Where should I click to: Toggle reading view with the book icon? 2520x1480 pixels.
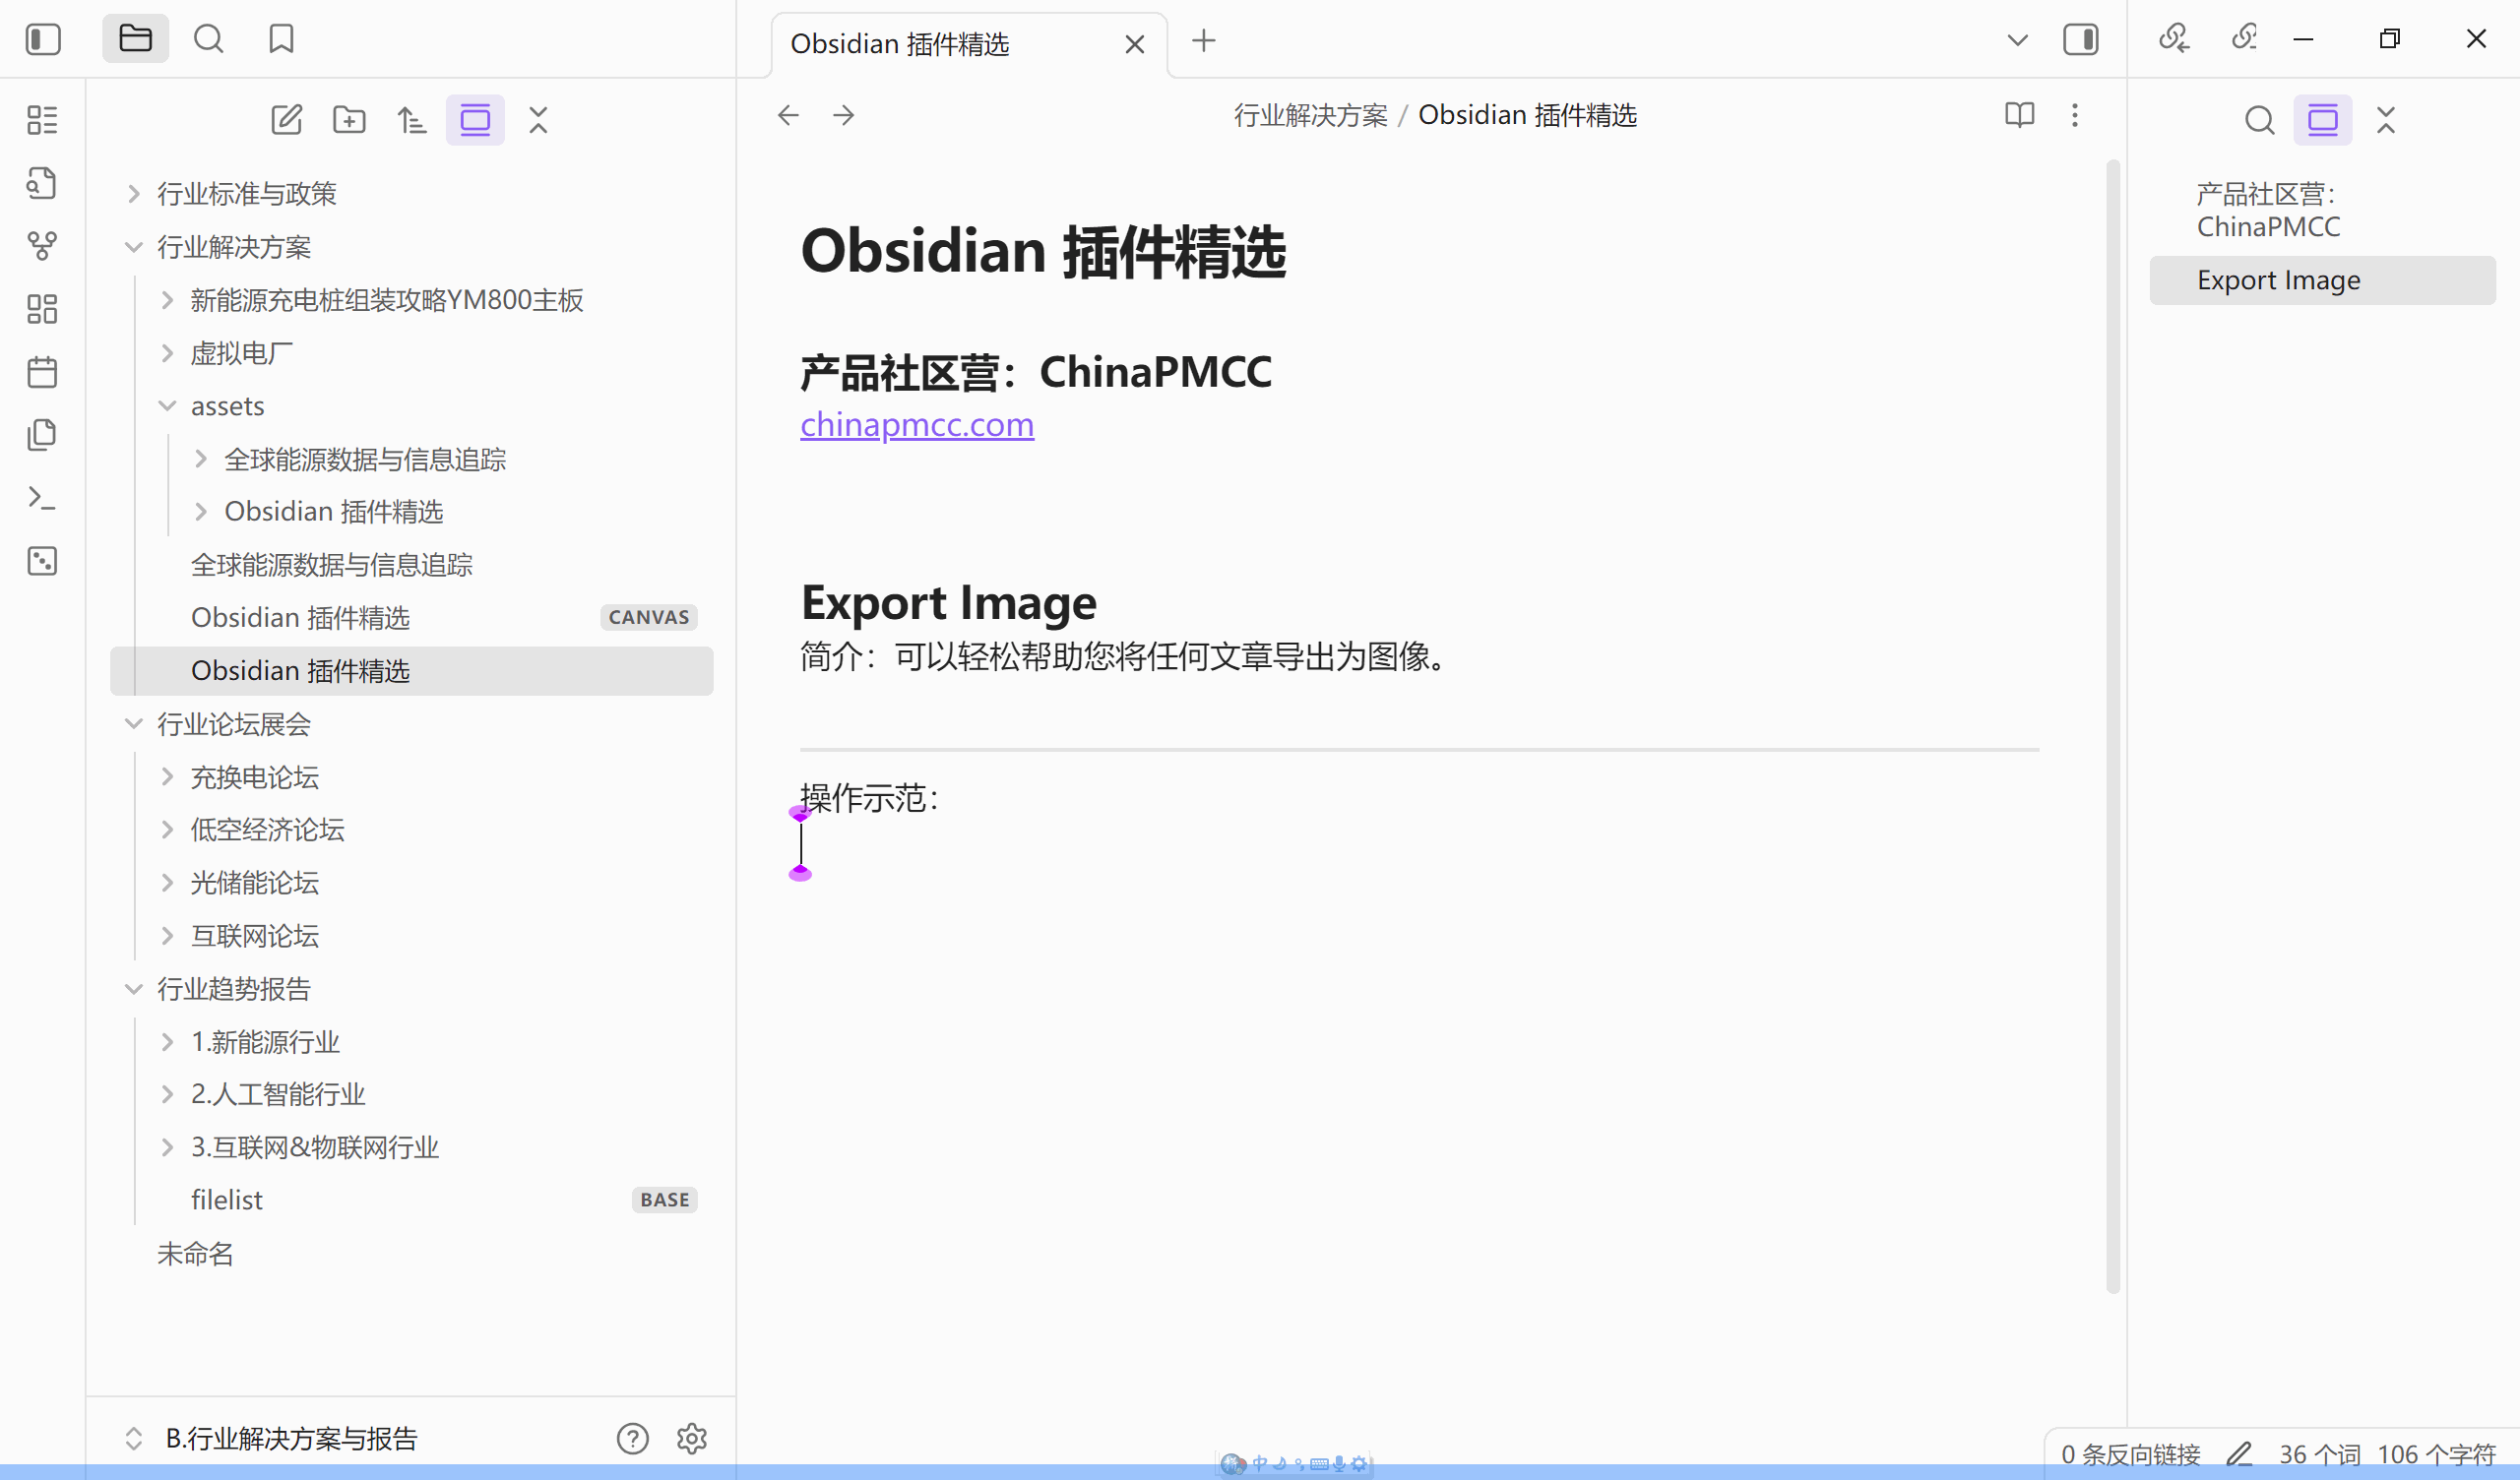[2018, 115]
